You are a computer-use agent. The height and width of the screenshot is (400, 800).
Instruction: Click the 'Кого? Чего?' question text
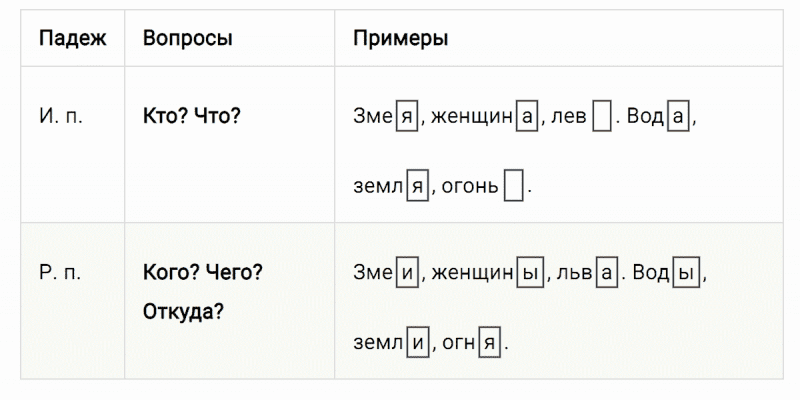click(x=203, y=271)
